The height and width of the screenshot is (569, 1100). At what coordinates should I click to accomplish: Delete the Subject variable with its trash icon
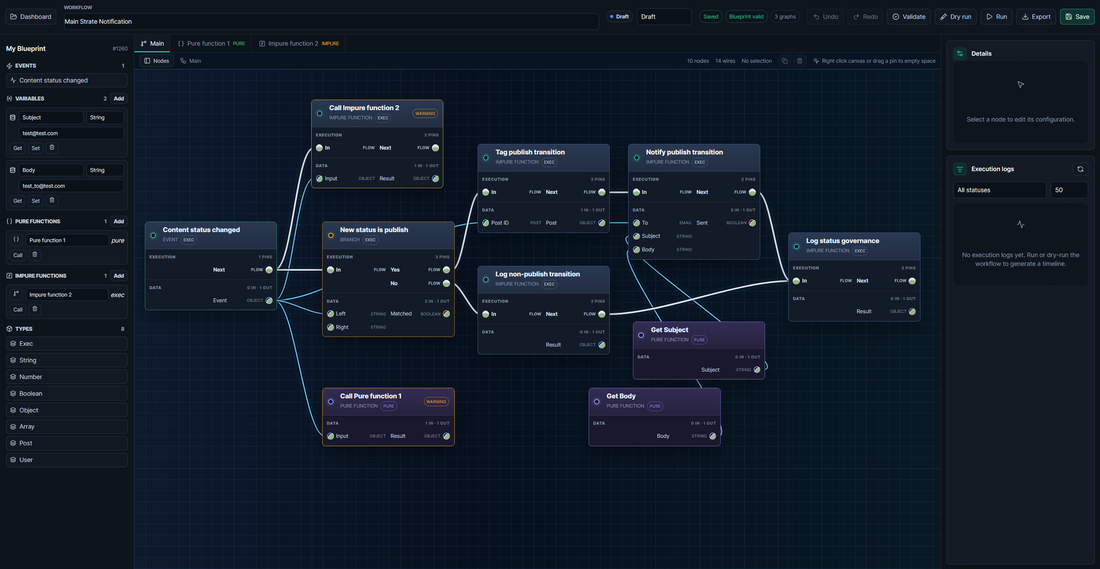coord(52,148)
